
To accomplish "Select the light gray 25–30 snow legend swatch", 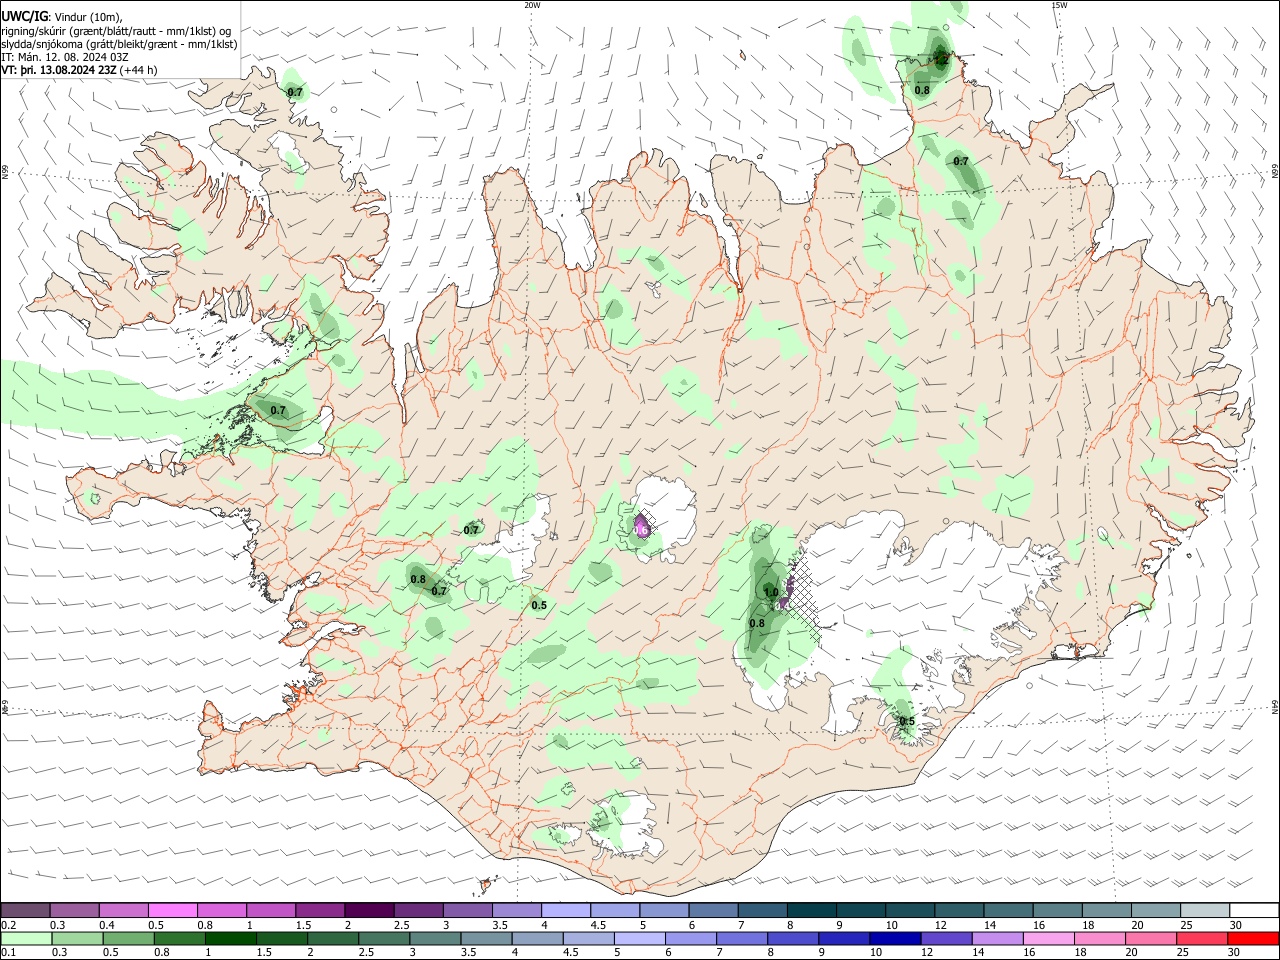I will click(1204, 911).
